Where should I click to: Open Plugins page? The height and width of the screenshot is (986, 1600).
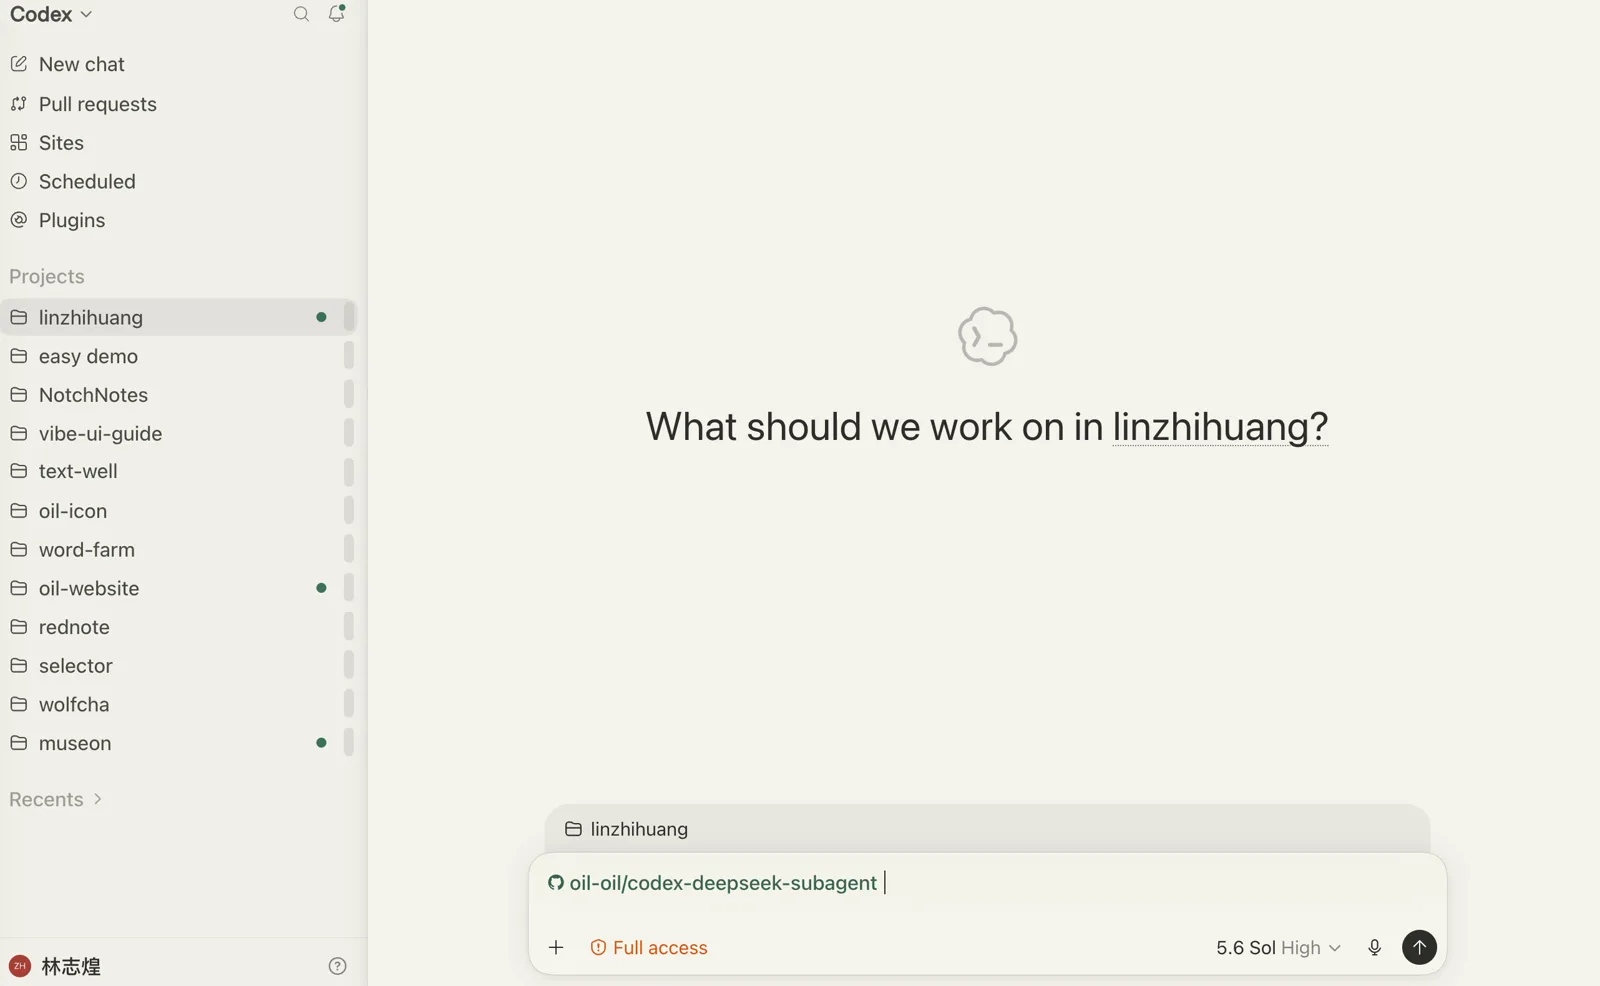pos(72,220)
